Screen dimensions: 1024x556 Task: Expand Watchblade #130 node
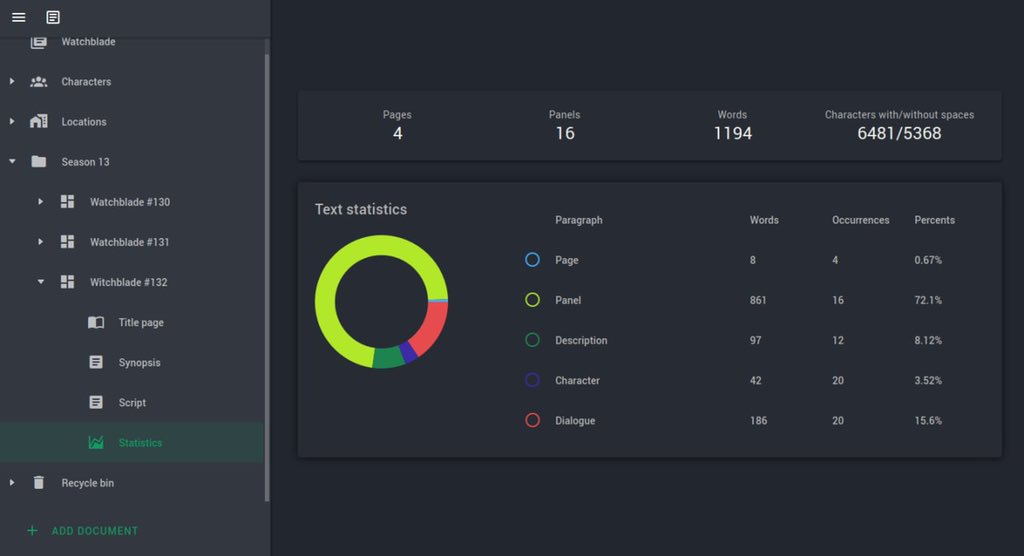[x=40, y=202]
